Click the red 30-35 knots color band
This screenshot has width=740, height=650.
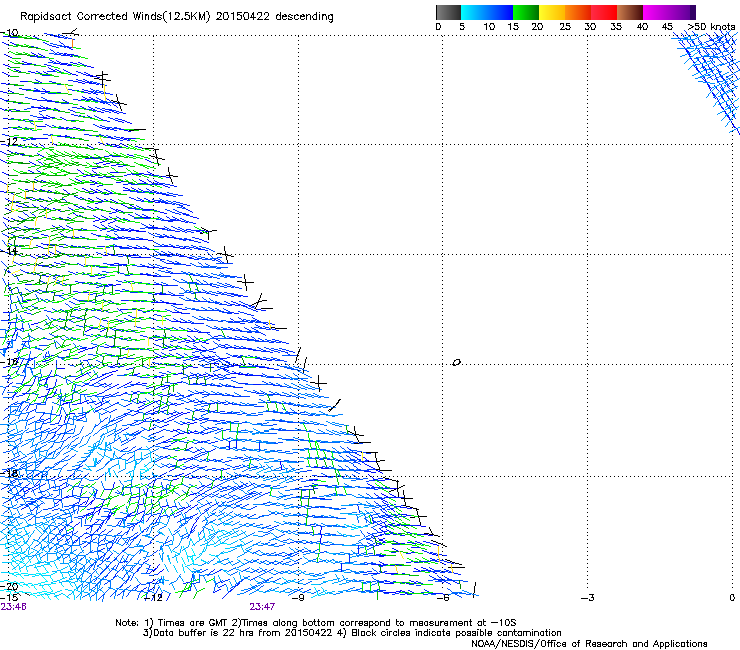tap(604, 12)
